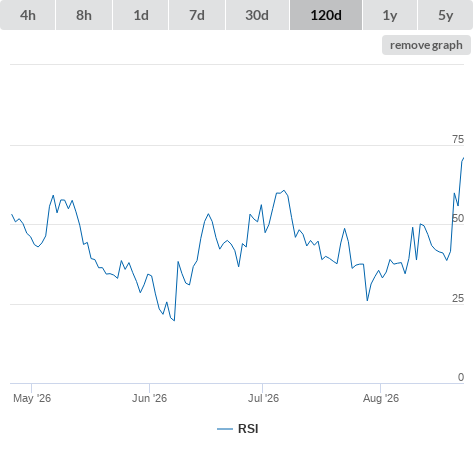Click the 25 y-axis label
Viewport: 474px width, 455px height.
[x=458, y=298]
